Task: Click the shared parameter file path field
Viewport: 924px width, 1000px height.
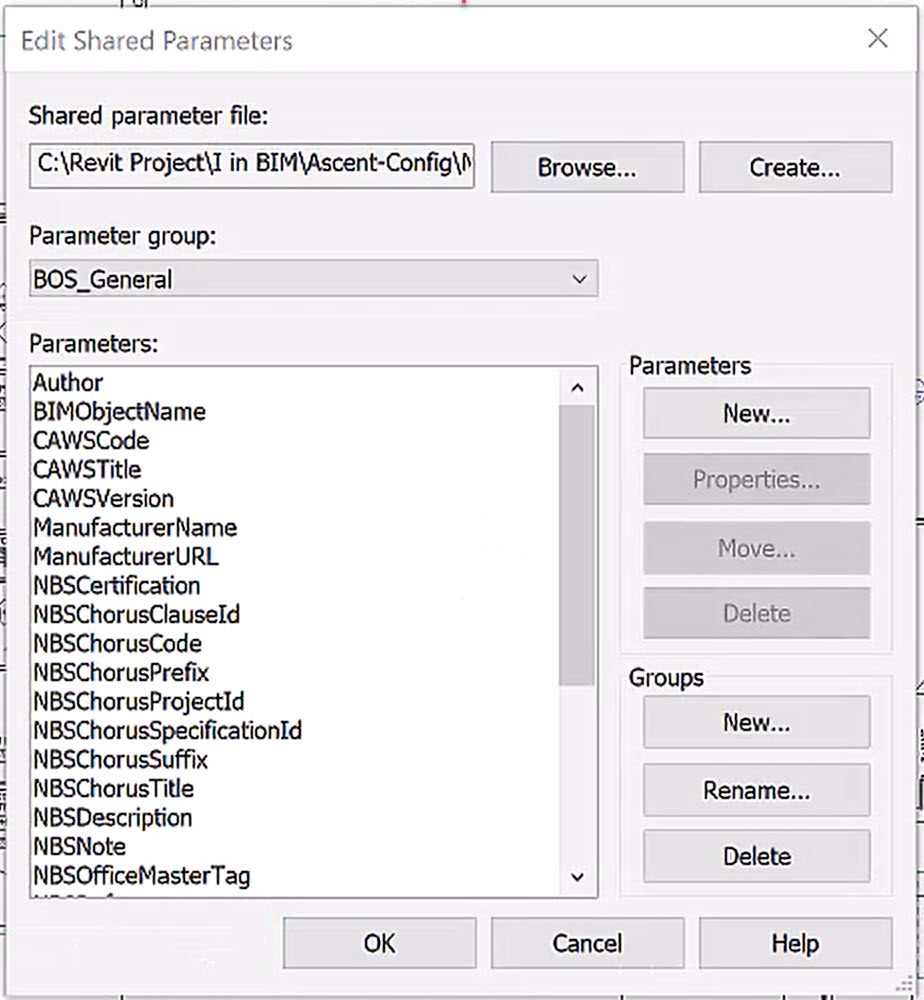Action: pyautogui.click(x=252, y=165)
